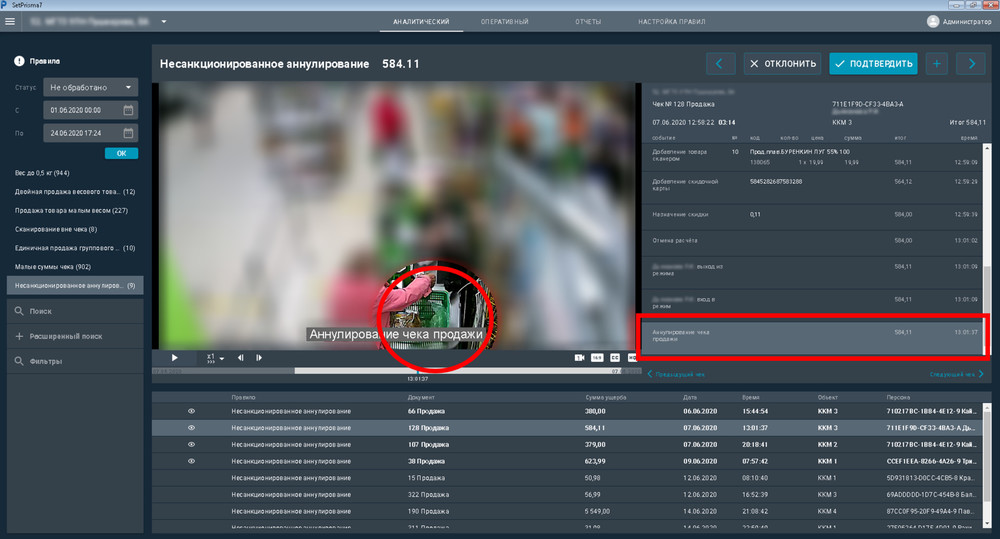Open playback speed x1 dropdown
Screen dimensions: 1000x539
[x=215, y=358]
